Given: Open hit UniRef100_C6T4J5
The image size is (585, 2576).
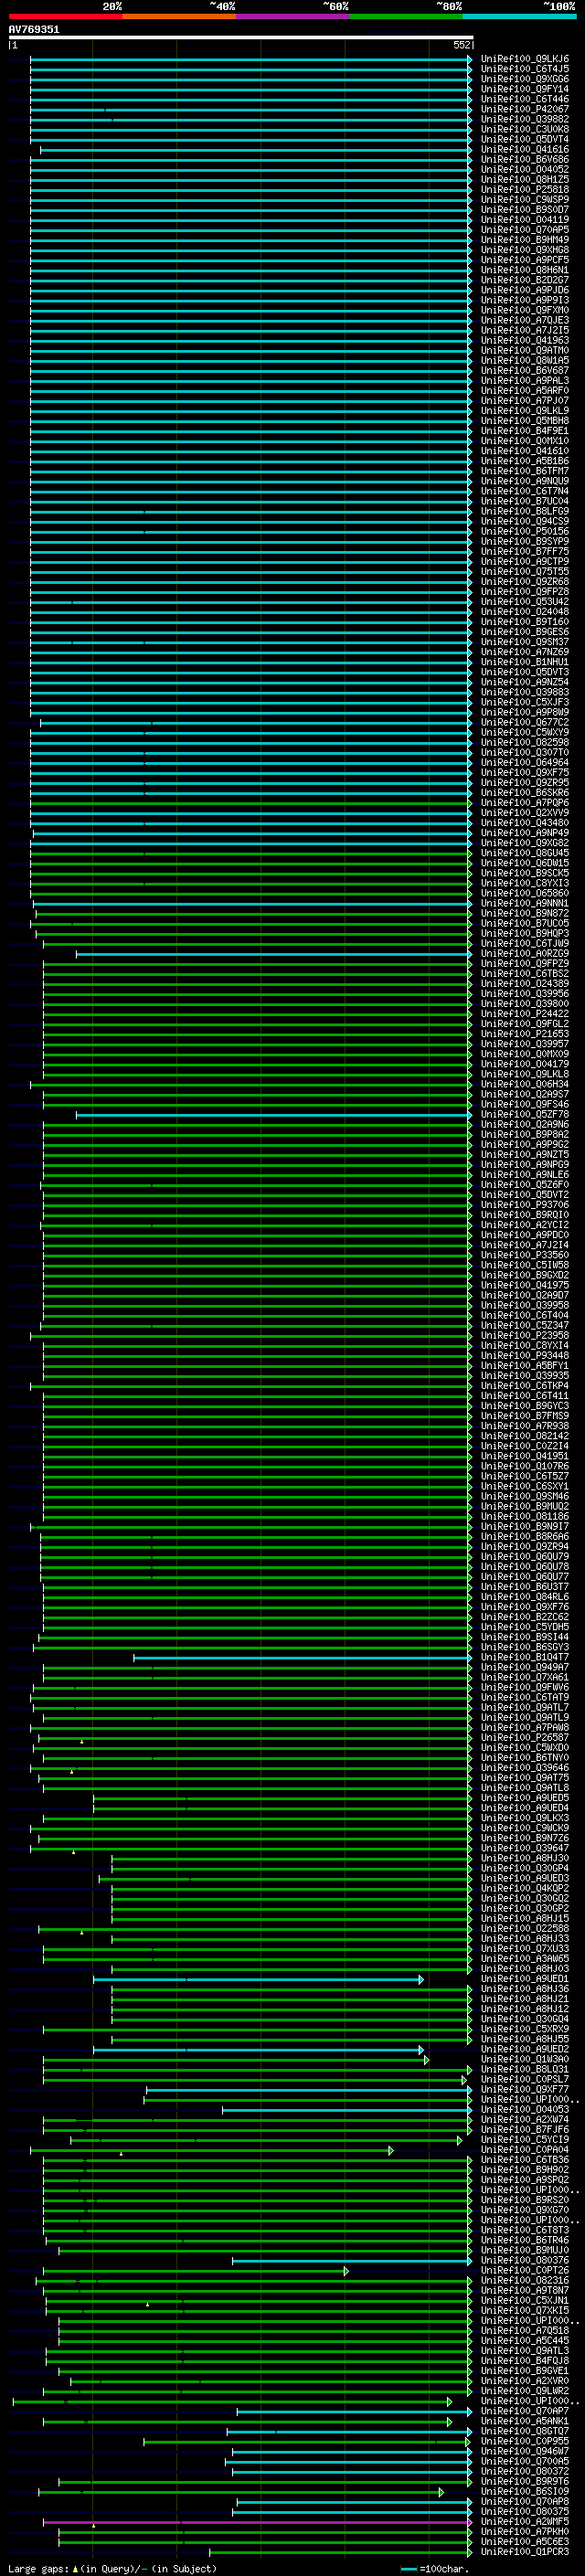Looking at the screenshot, I should [x=524, y=69].
